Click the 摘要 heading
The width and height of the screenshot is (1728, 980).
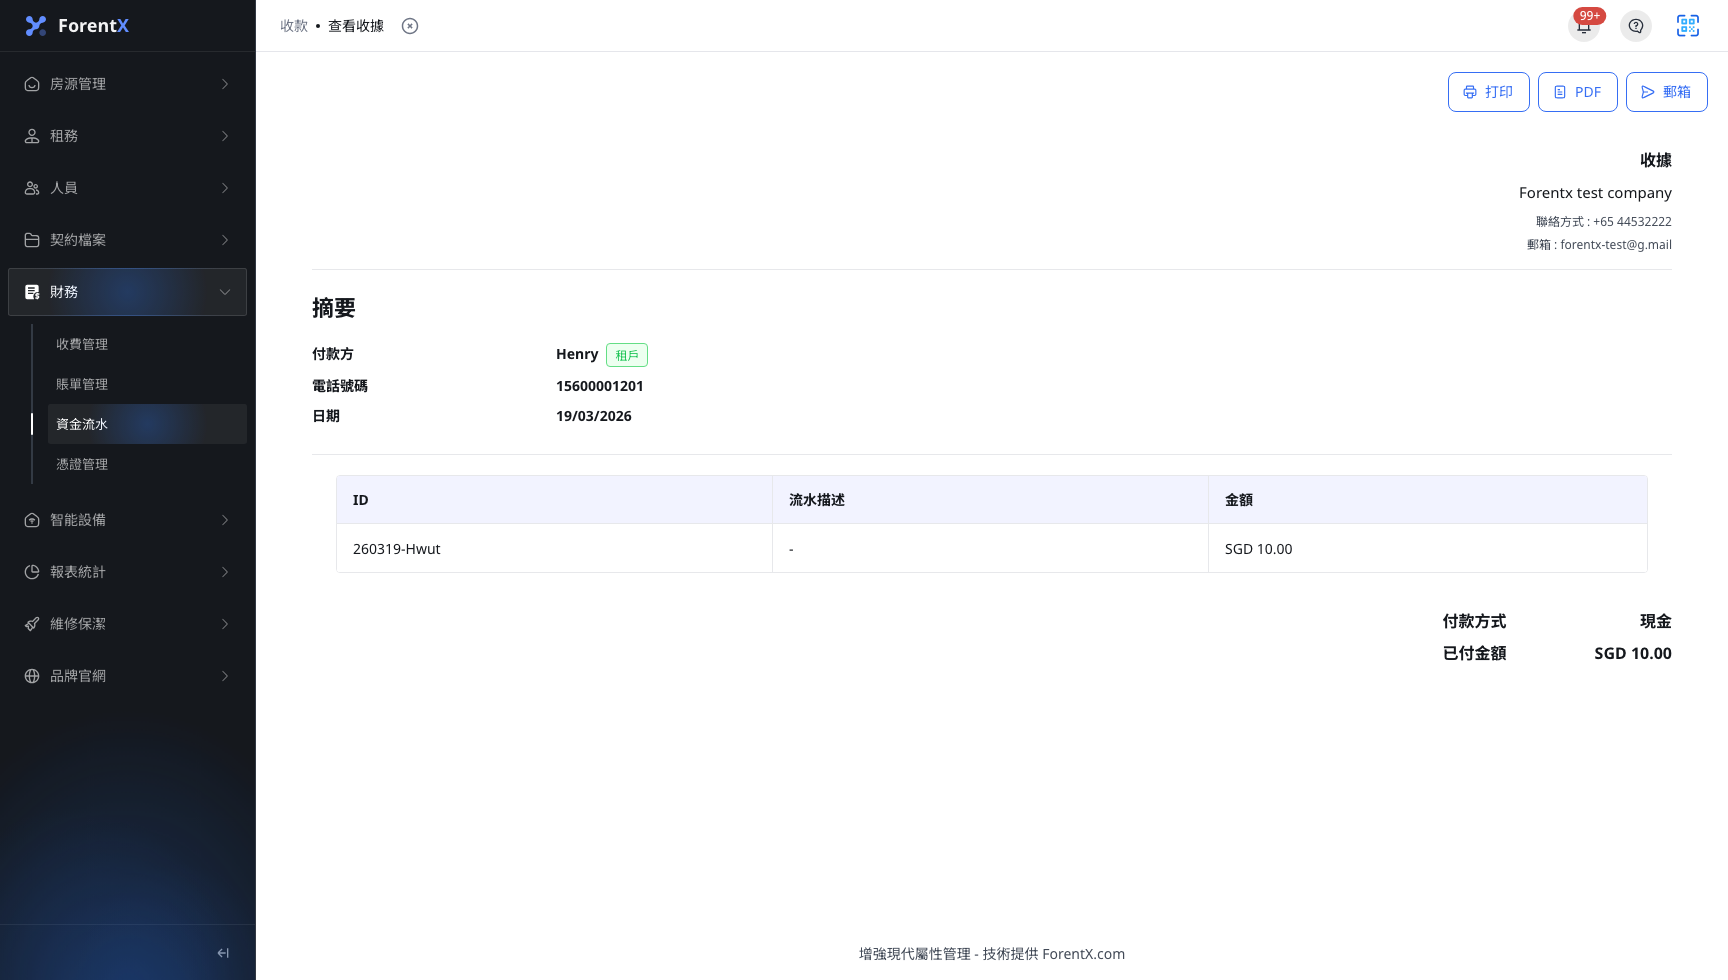334,308
